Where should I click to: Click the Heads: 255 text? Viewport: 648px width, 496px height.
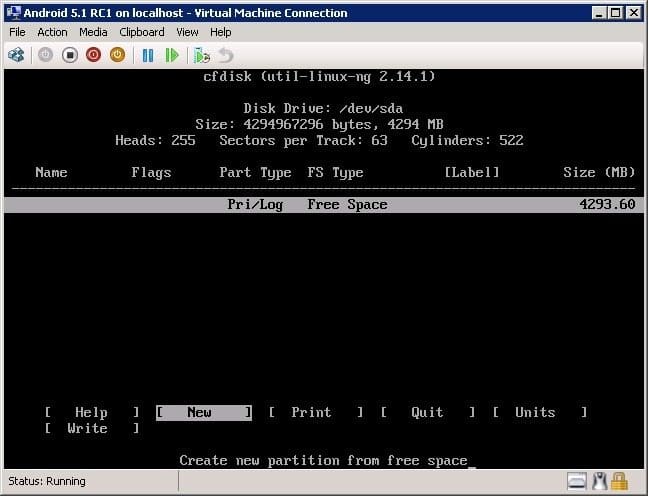point(155,141)
